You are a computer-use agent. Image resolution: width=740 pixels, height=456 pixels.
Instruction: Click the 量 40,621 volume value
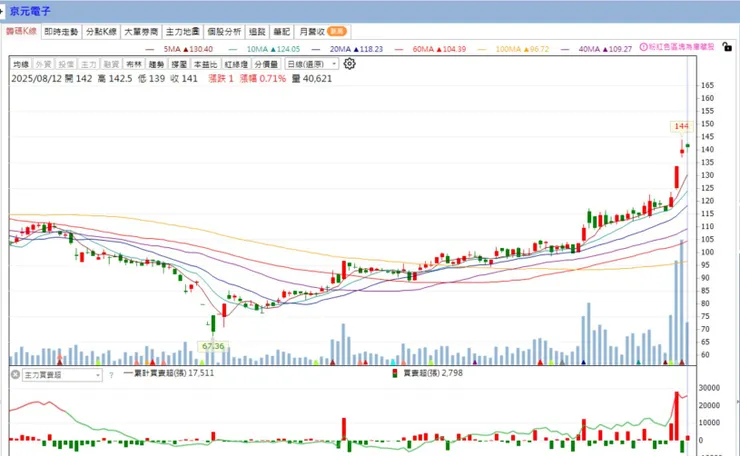[312, 78]
